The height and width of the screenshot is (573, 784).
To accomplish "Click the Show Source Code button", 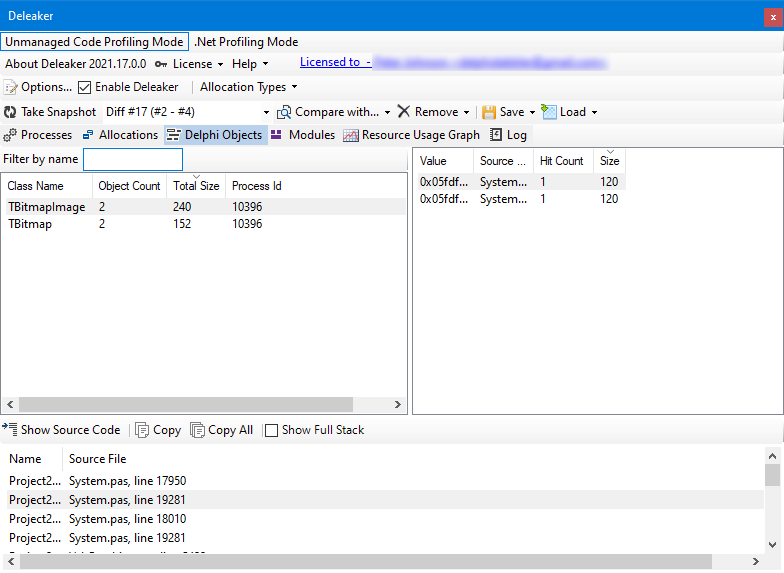I will (x=62, y=430).
